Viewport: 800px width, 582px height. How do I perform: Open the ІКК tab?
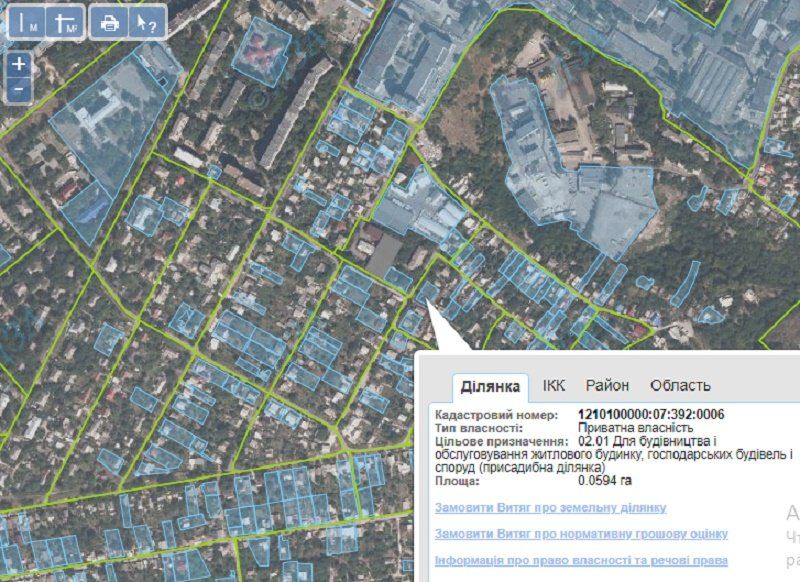tap(554, 385)
